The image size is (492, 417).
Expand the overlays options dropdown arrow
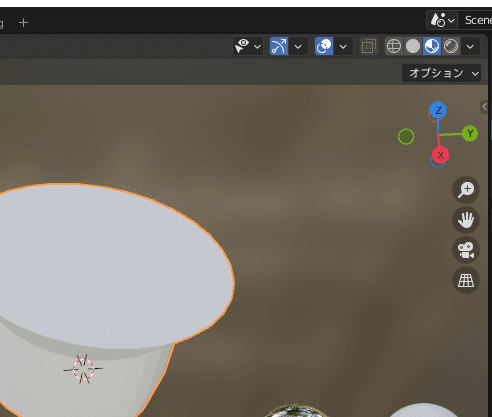343,46
